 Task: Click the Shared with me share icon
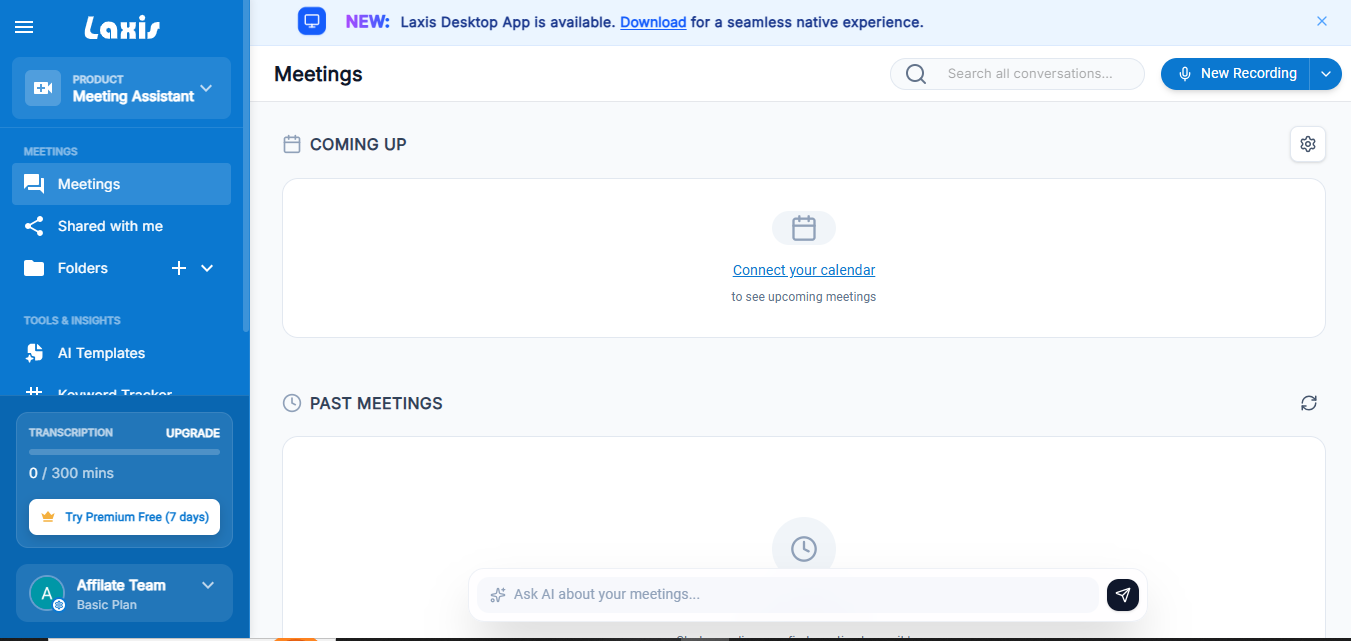(x=34, y=226)
